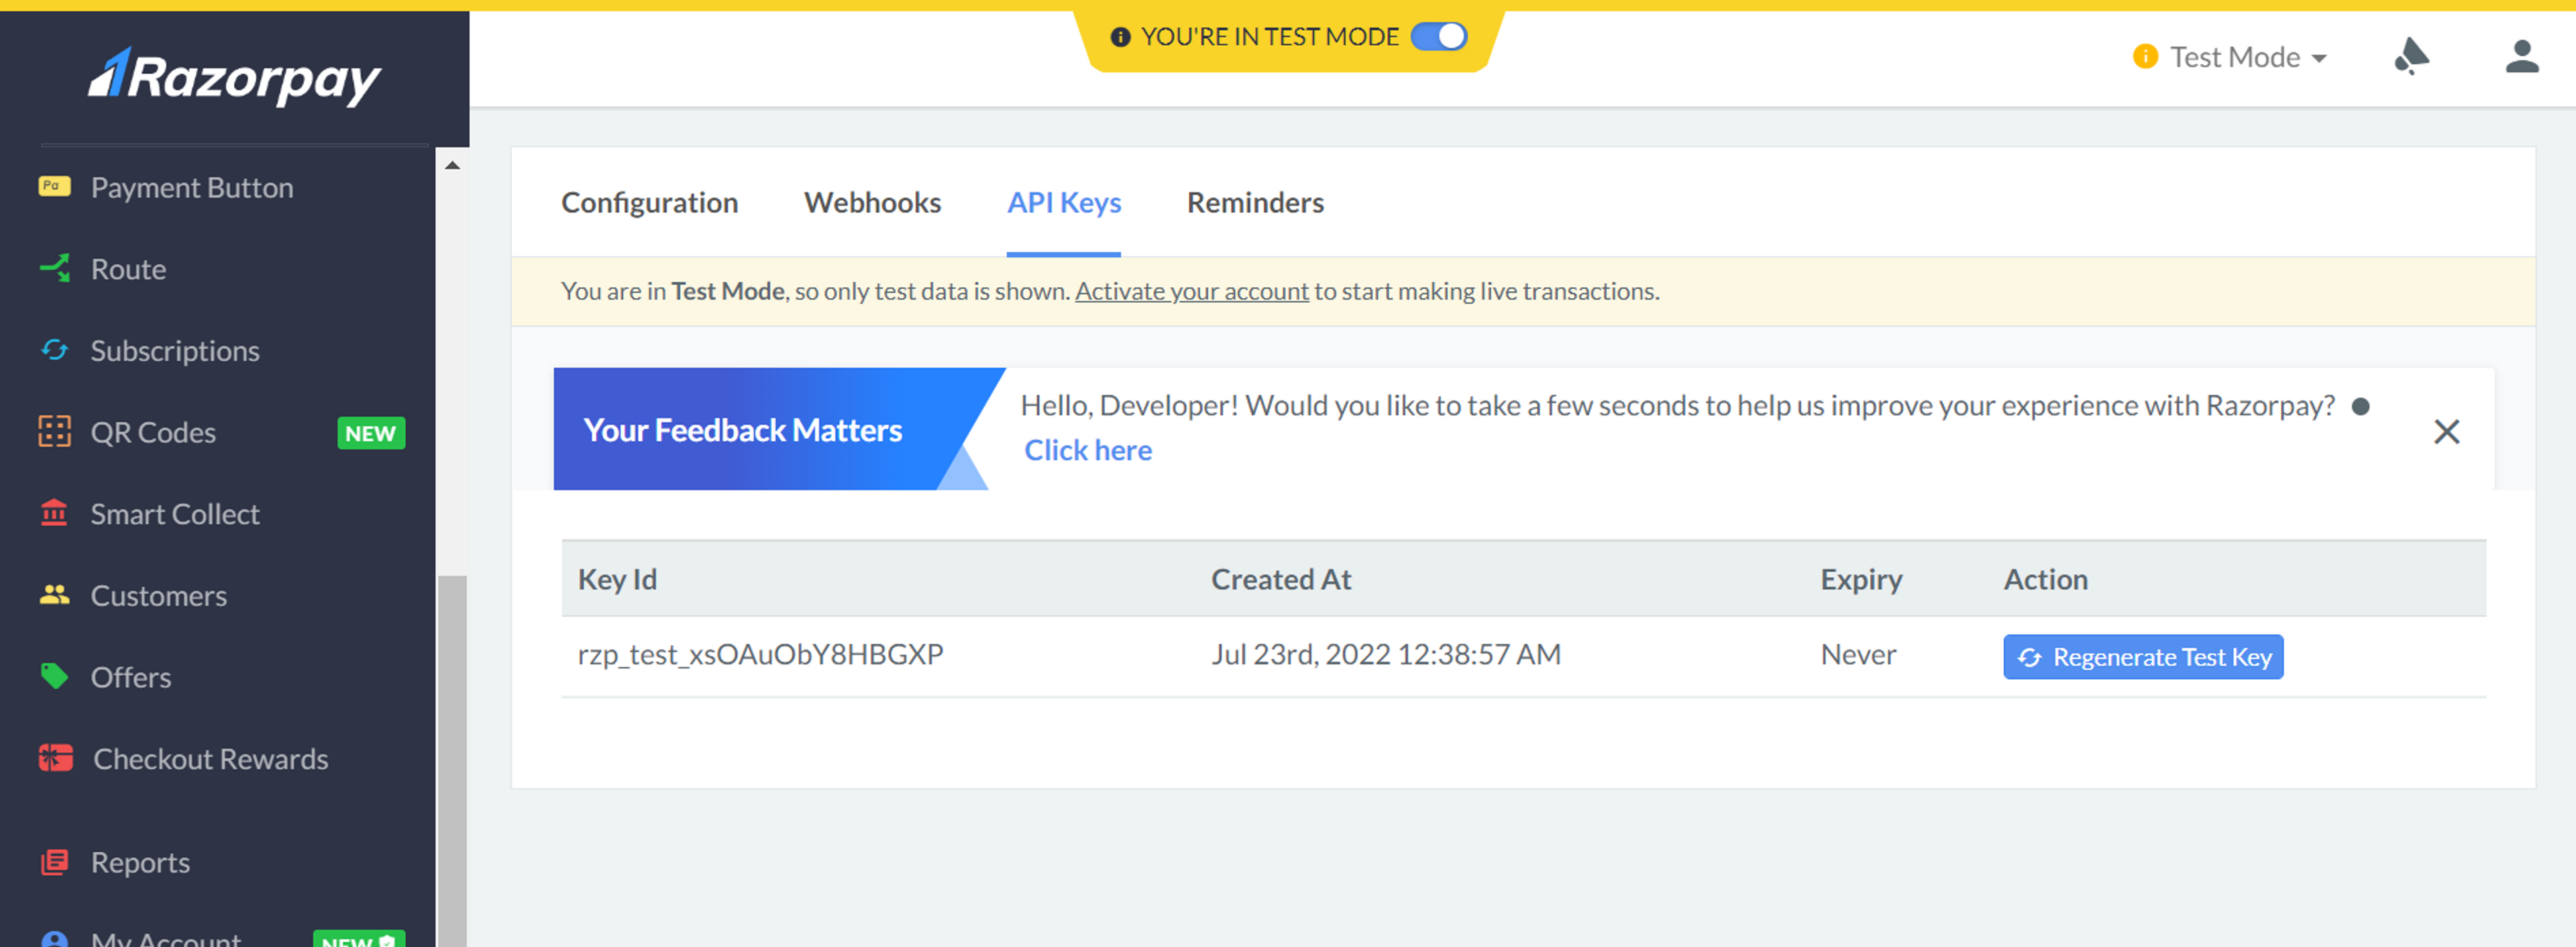
Task: Click the Key Id column header
Action: click(x=617, y=579)
